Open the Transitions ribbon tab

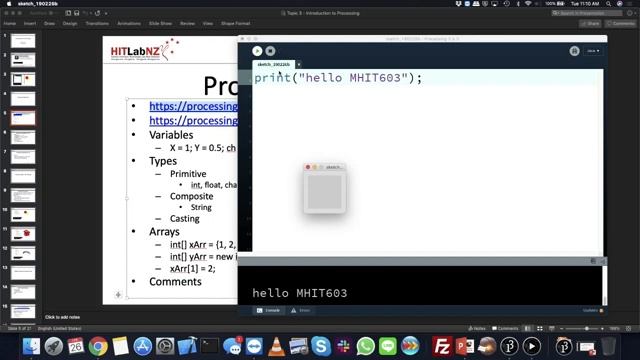97,24
